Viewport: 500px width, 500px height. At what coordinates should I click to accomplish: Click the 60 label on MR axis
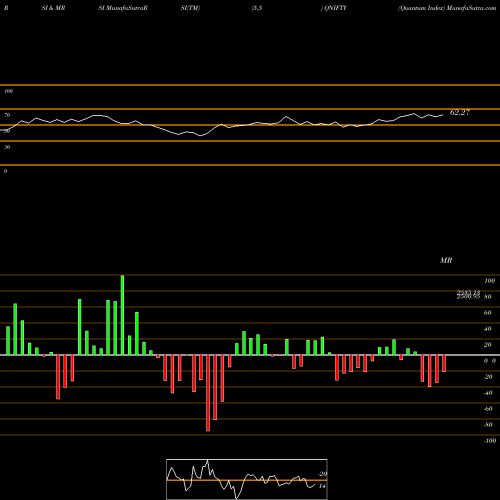point(487,313)
